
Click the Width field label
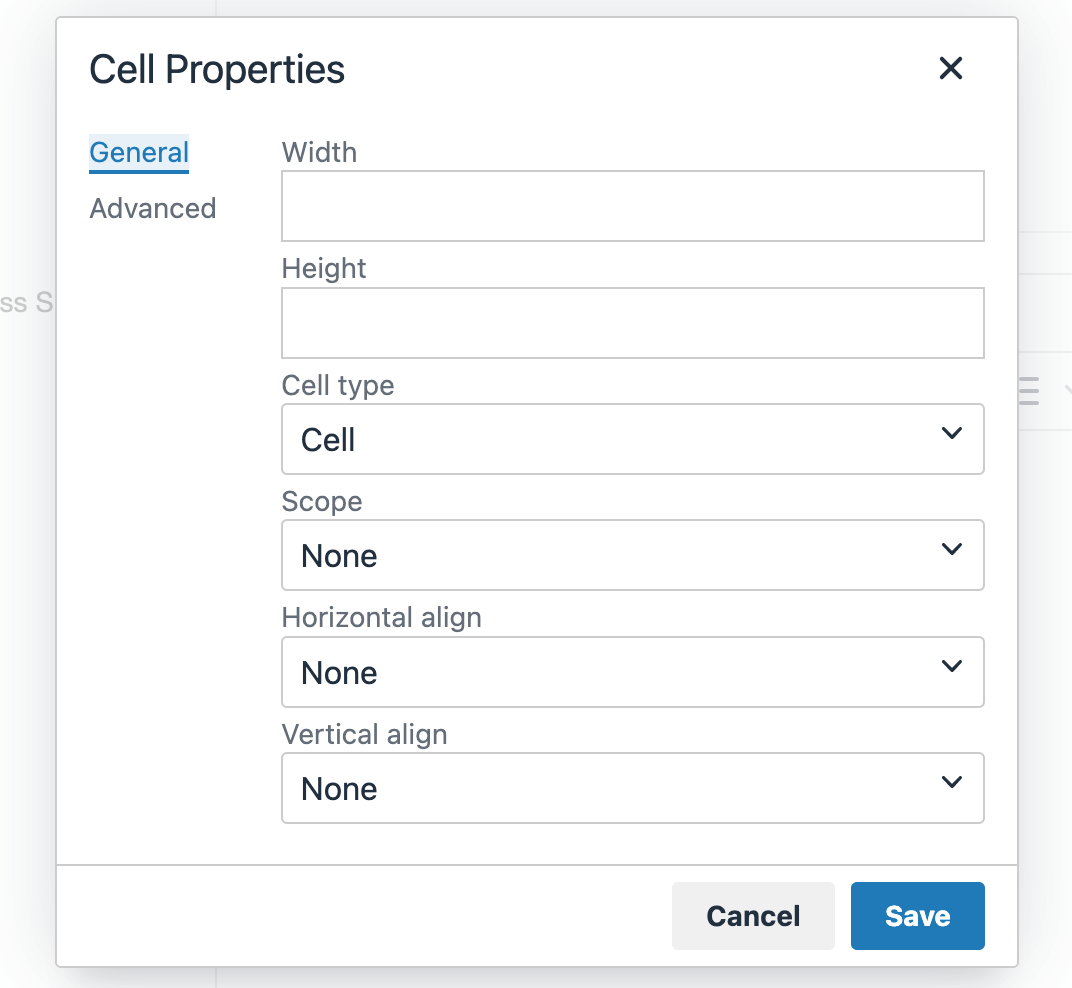(x=319, y=152)
